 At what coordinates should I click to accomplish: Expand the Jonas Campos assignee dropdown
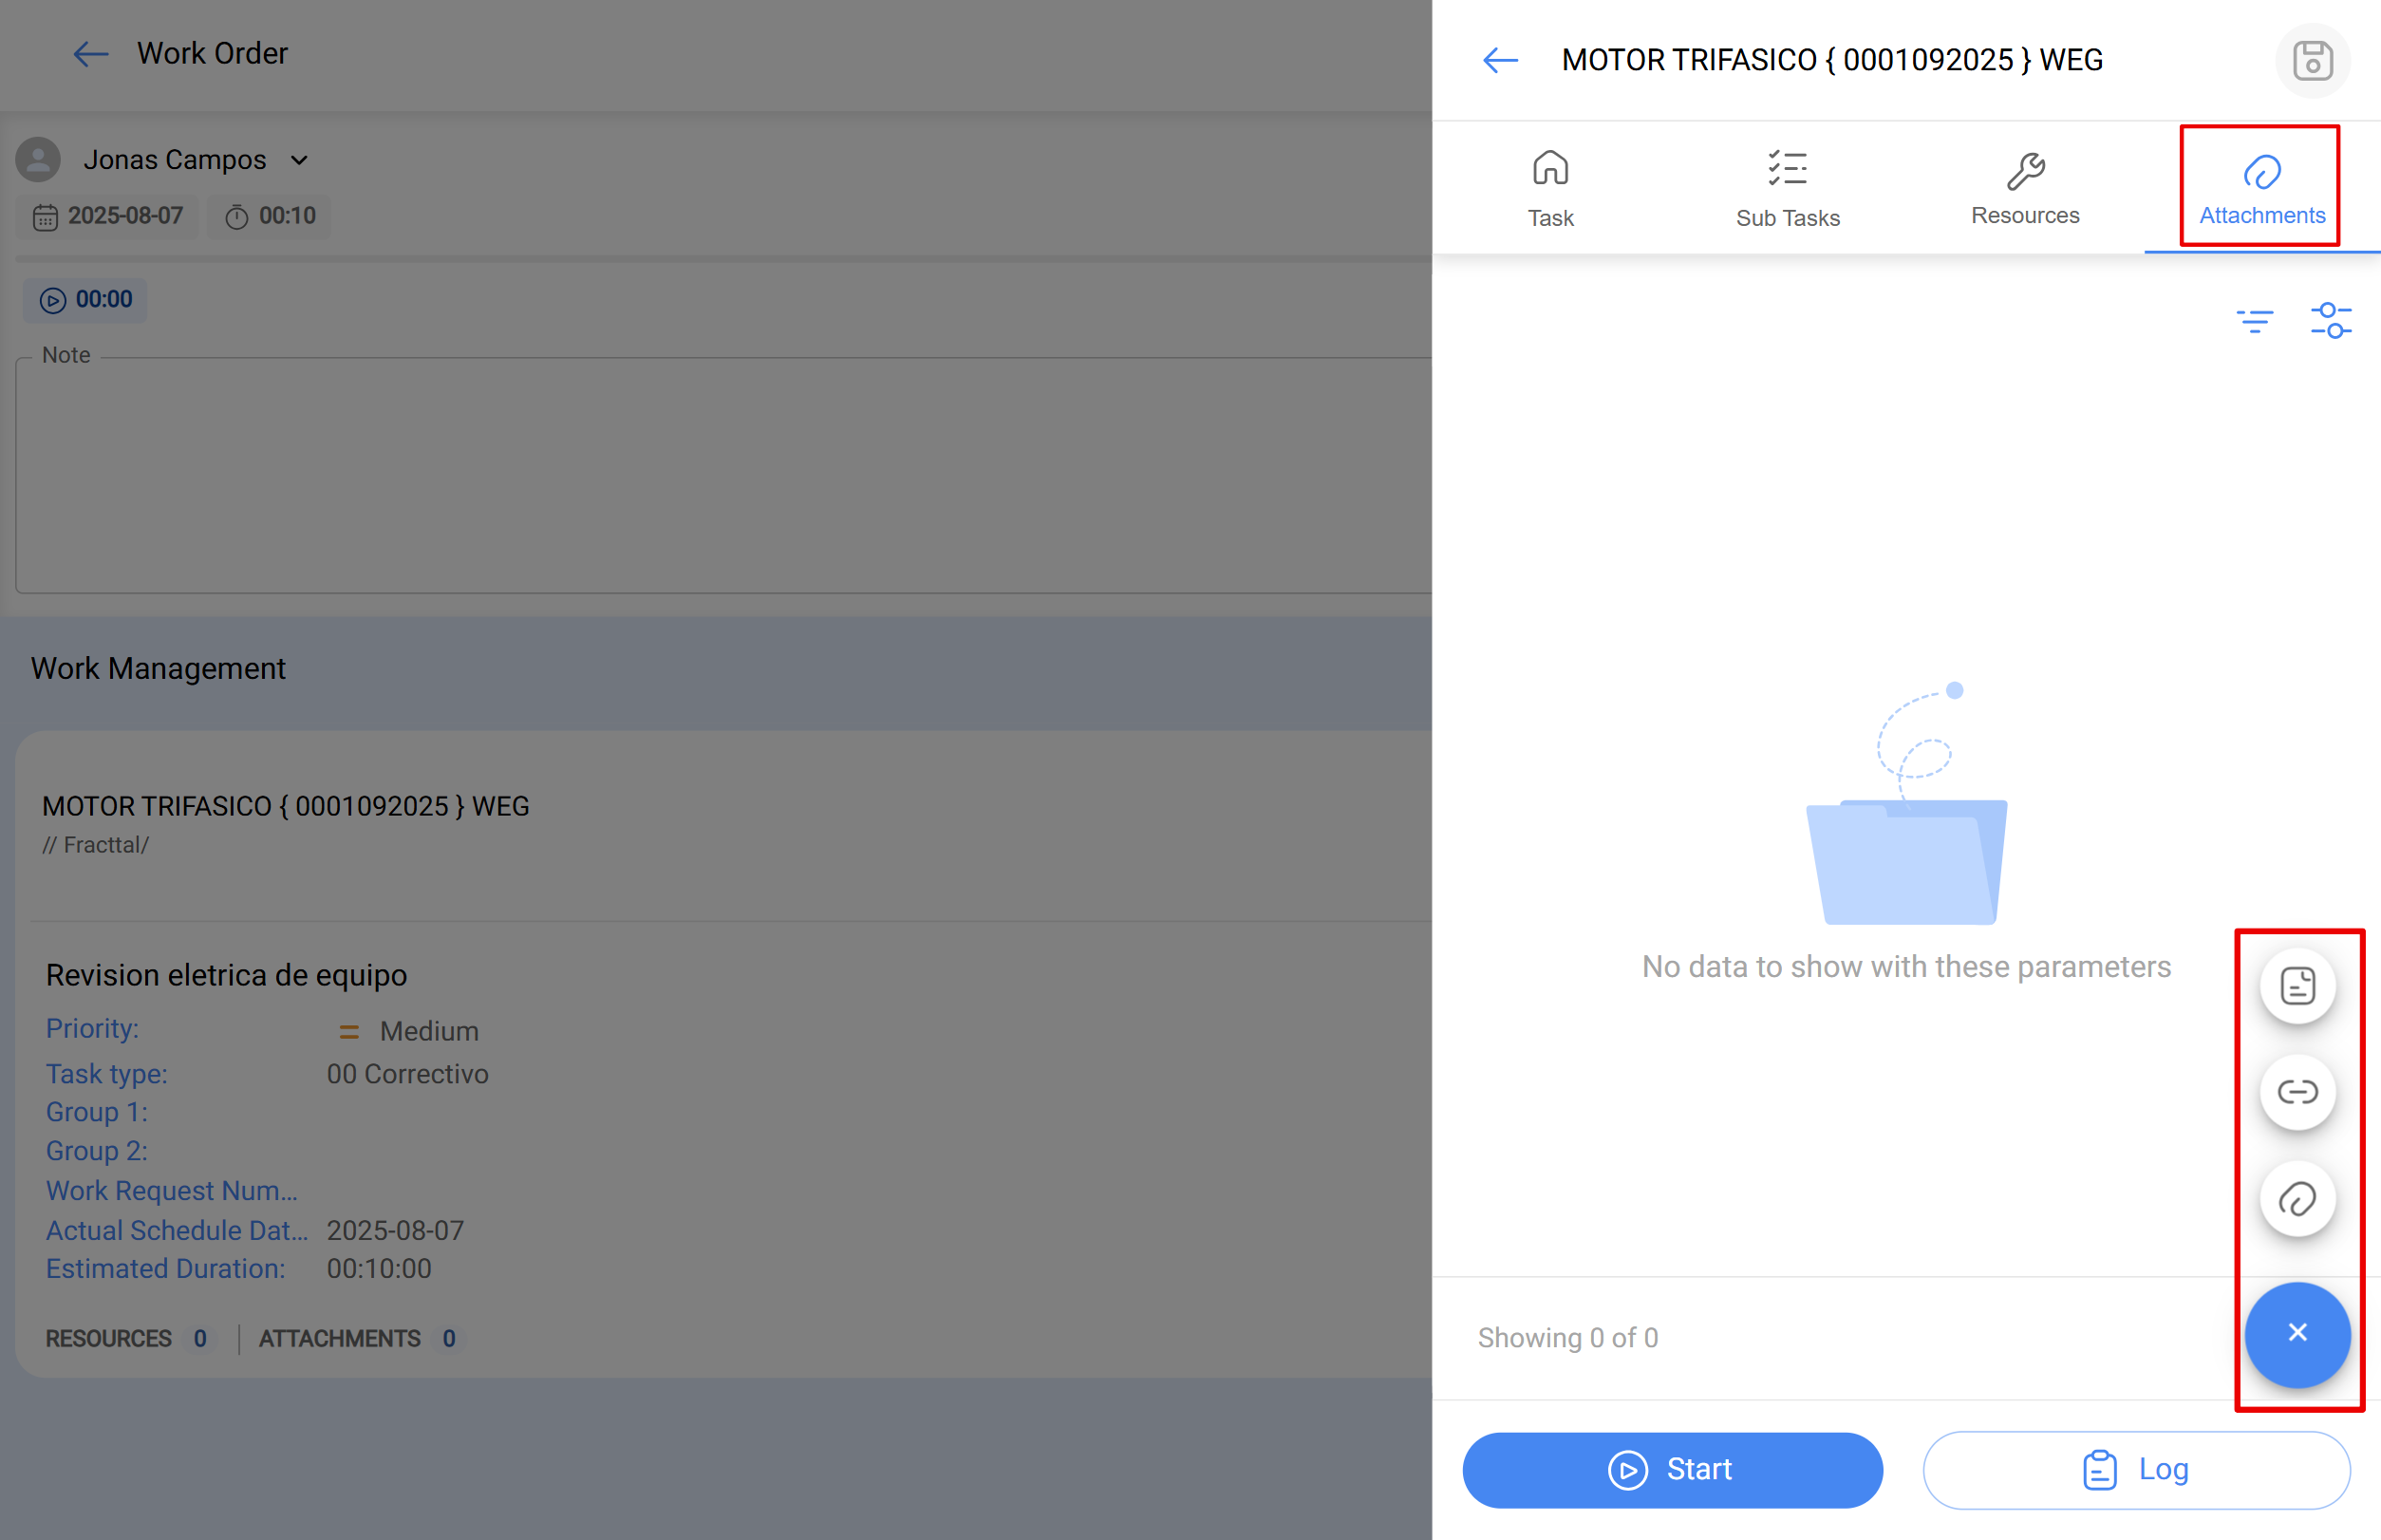(299, 160)
